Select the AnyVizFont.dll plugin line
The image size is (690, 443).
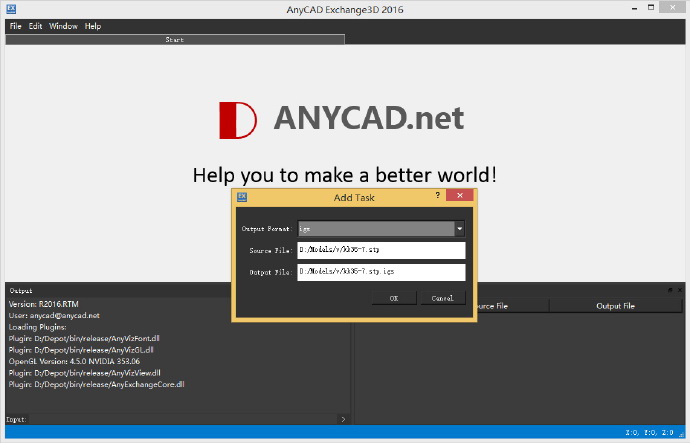pos(84,338)
